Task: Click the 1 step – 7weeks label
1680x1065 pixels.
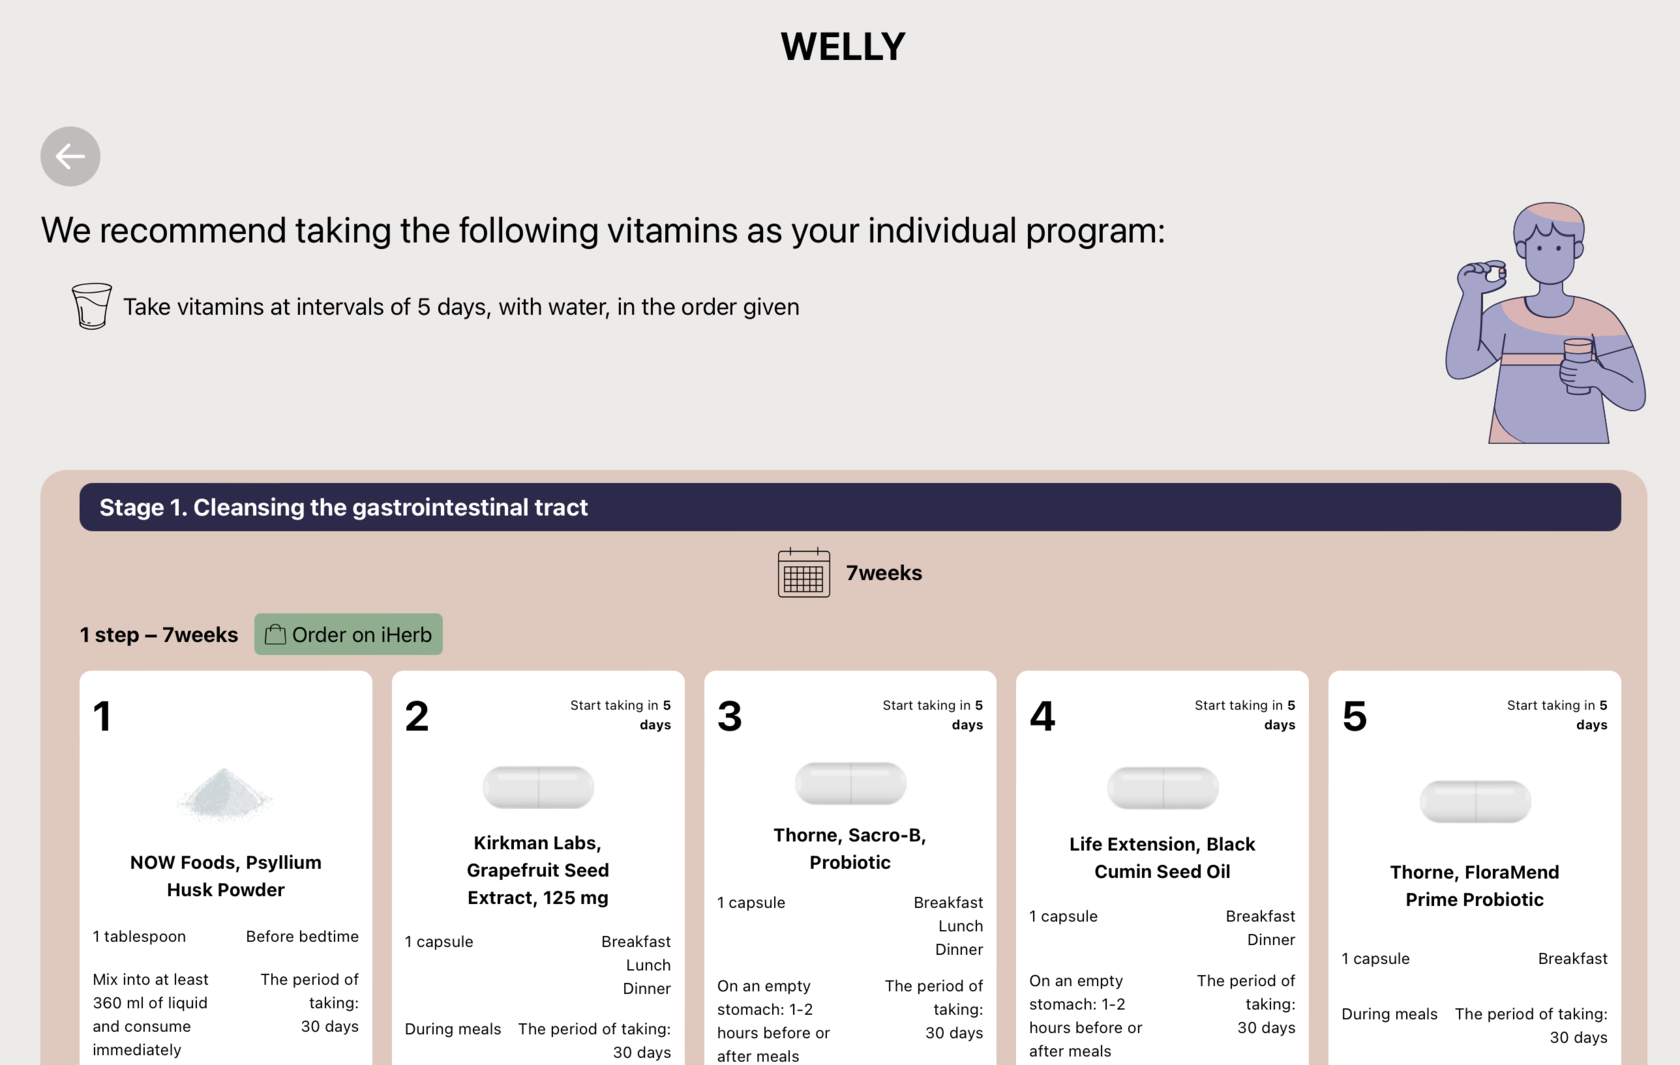Action: tap(159, 635)
